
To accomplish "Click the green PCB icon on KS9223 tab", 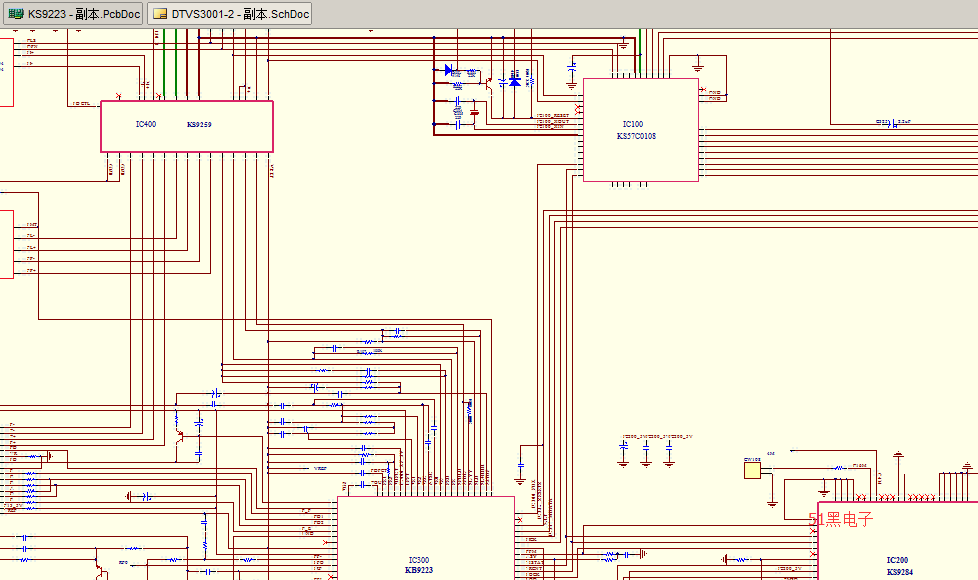I will point(16,14).
